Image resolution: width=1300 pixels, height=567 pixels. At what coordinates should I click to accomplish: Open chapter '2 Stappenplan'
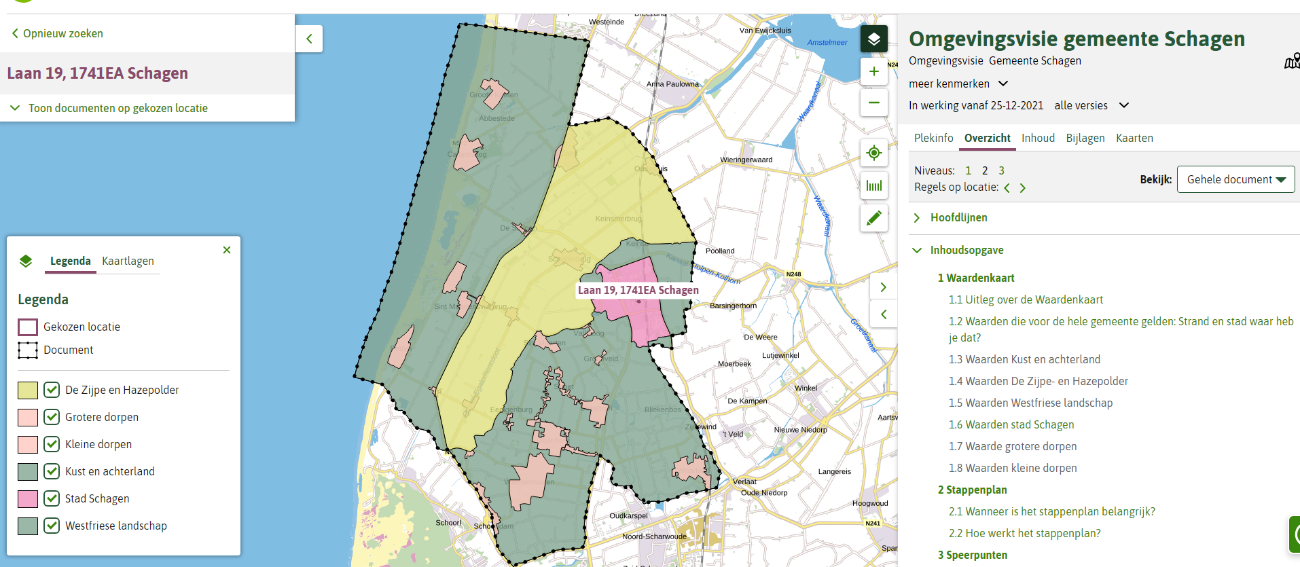[x=972, y=490]
